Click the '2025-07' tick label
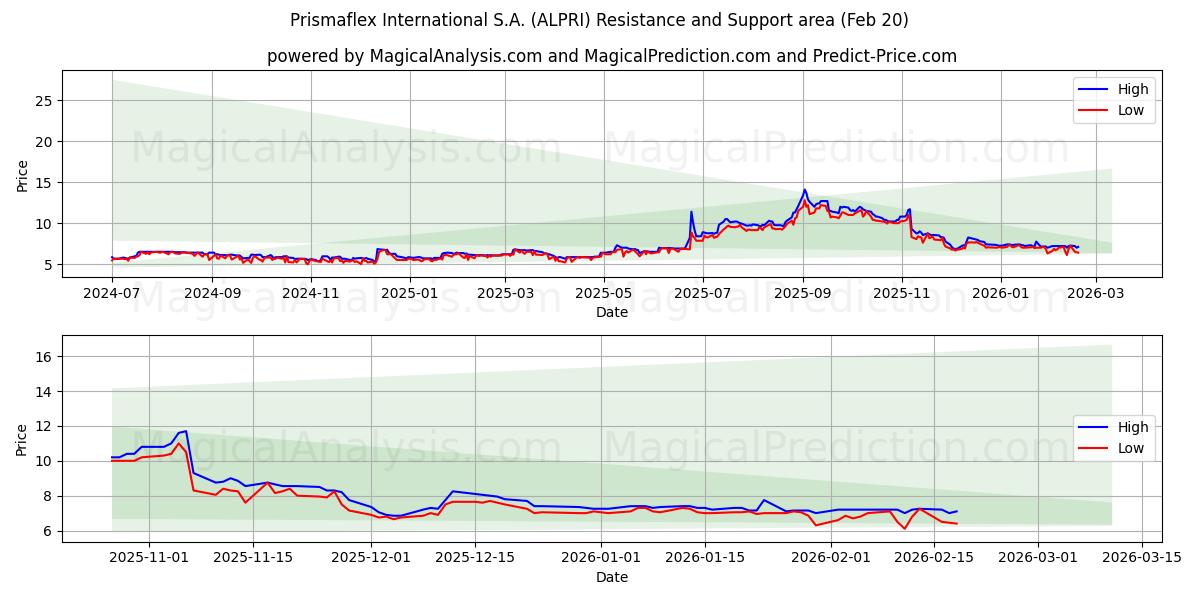The height and width of the screenshot is (600, 1200). point(703,293)
